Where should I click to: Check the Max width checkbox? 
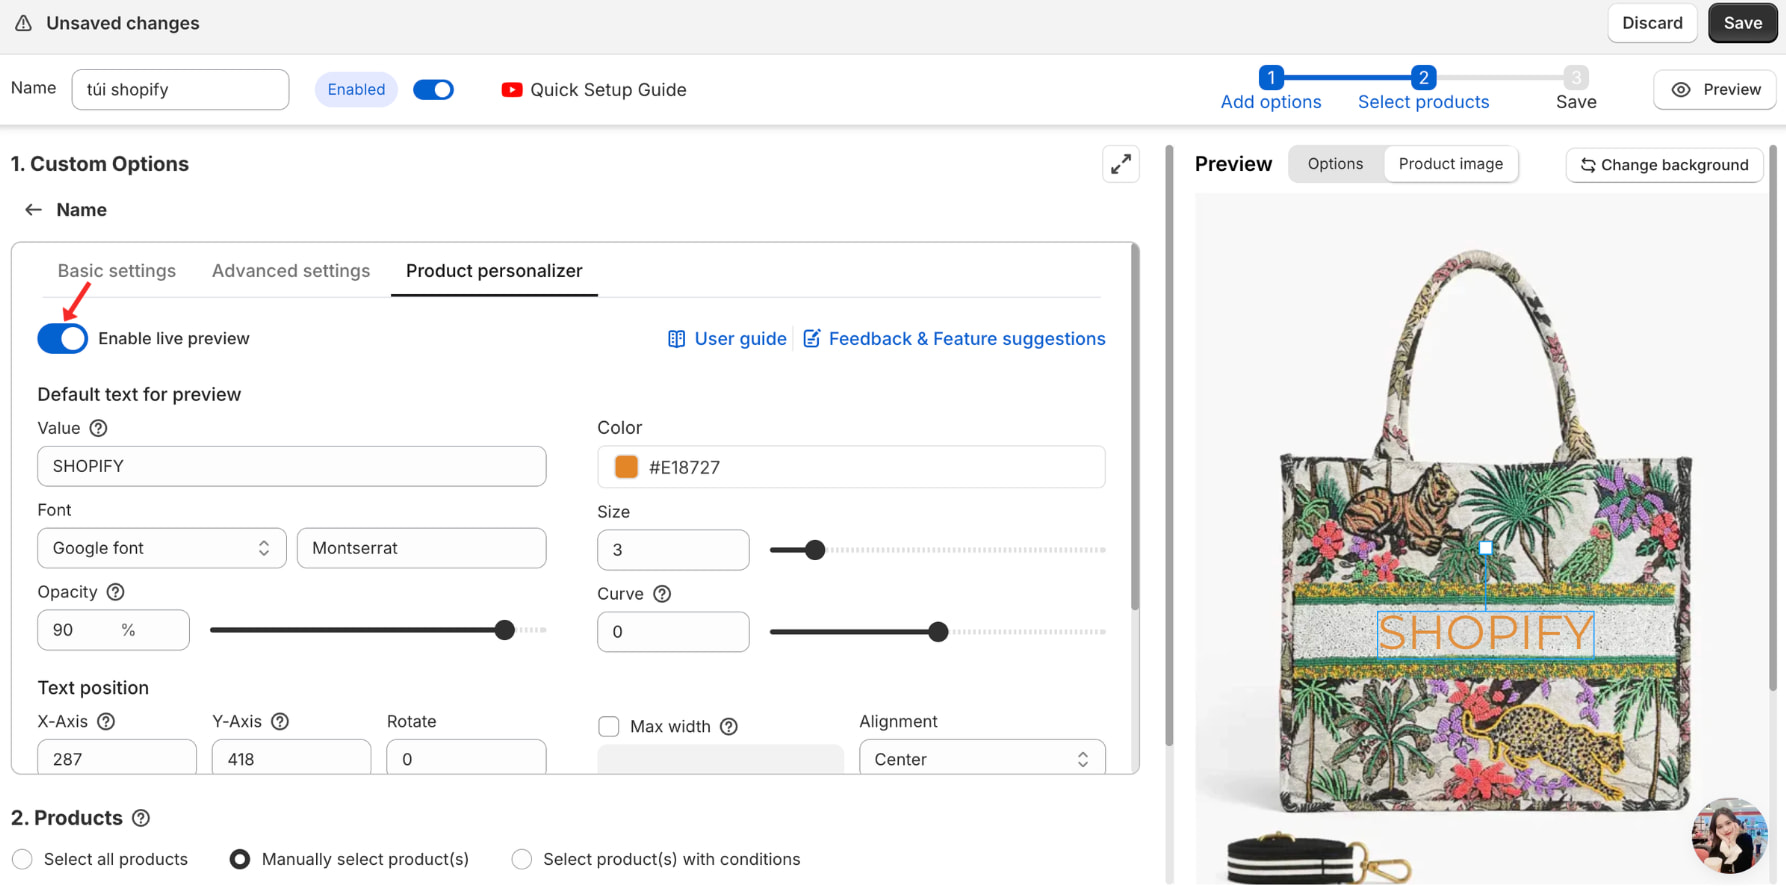click(609, 727)
